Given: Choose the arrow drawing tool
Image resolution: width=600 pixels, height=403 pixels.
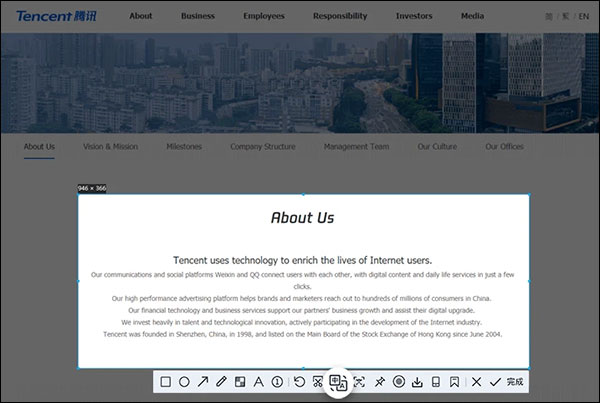Looking at the screenshot, I should pos(203,382).
